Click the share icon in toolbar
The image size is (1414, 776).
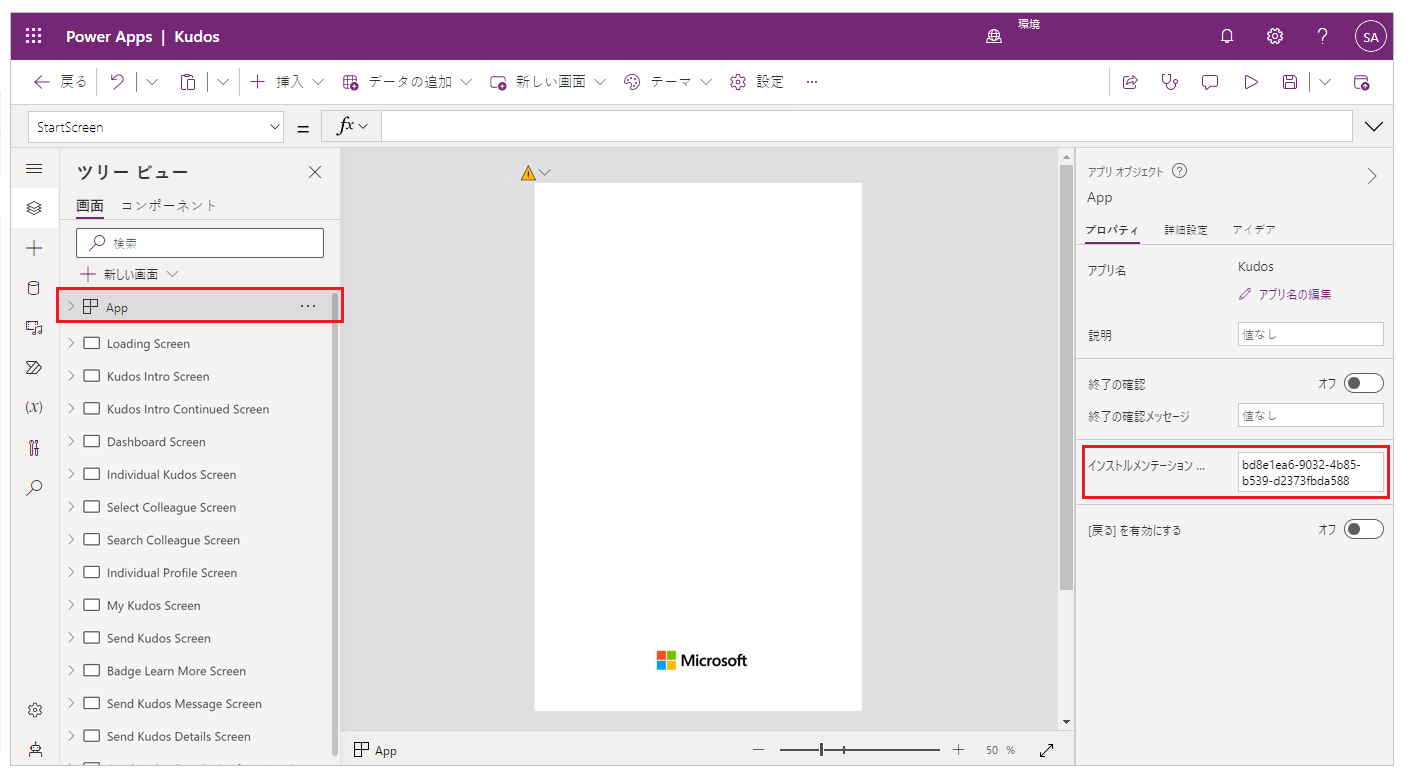(x=1130, y=82)
